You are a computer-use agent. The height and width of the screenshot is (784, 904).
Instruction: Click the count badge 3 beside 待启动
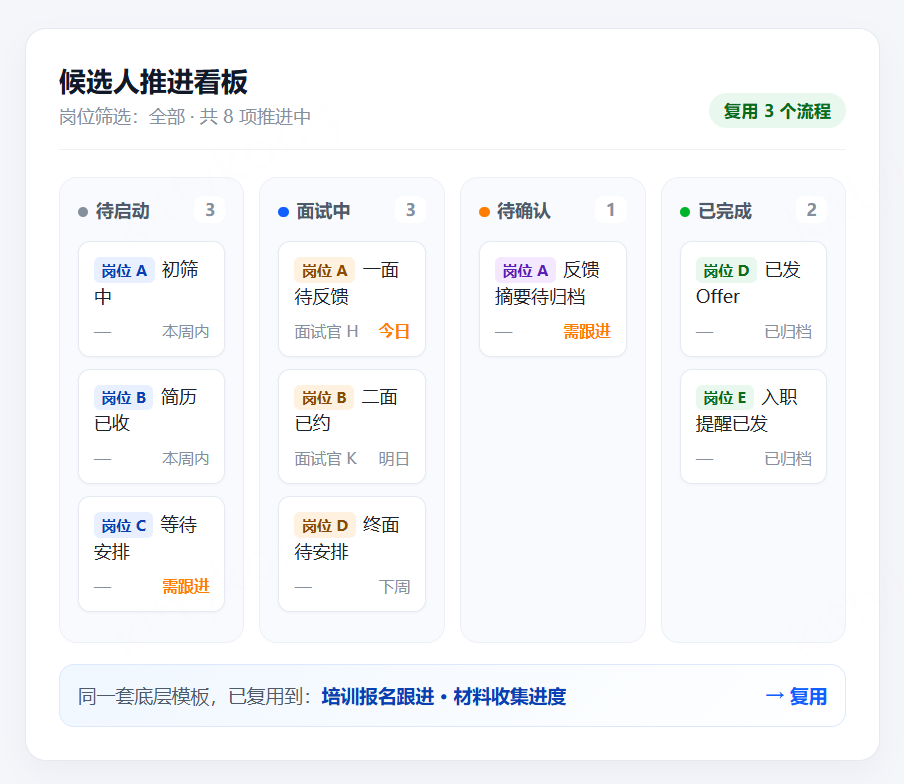click(x=210, y=210)
